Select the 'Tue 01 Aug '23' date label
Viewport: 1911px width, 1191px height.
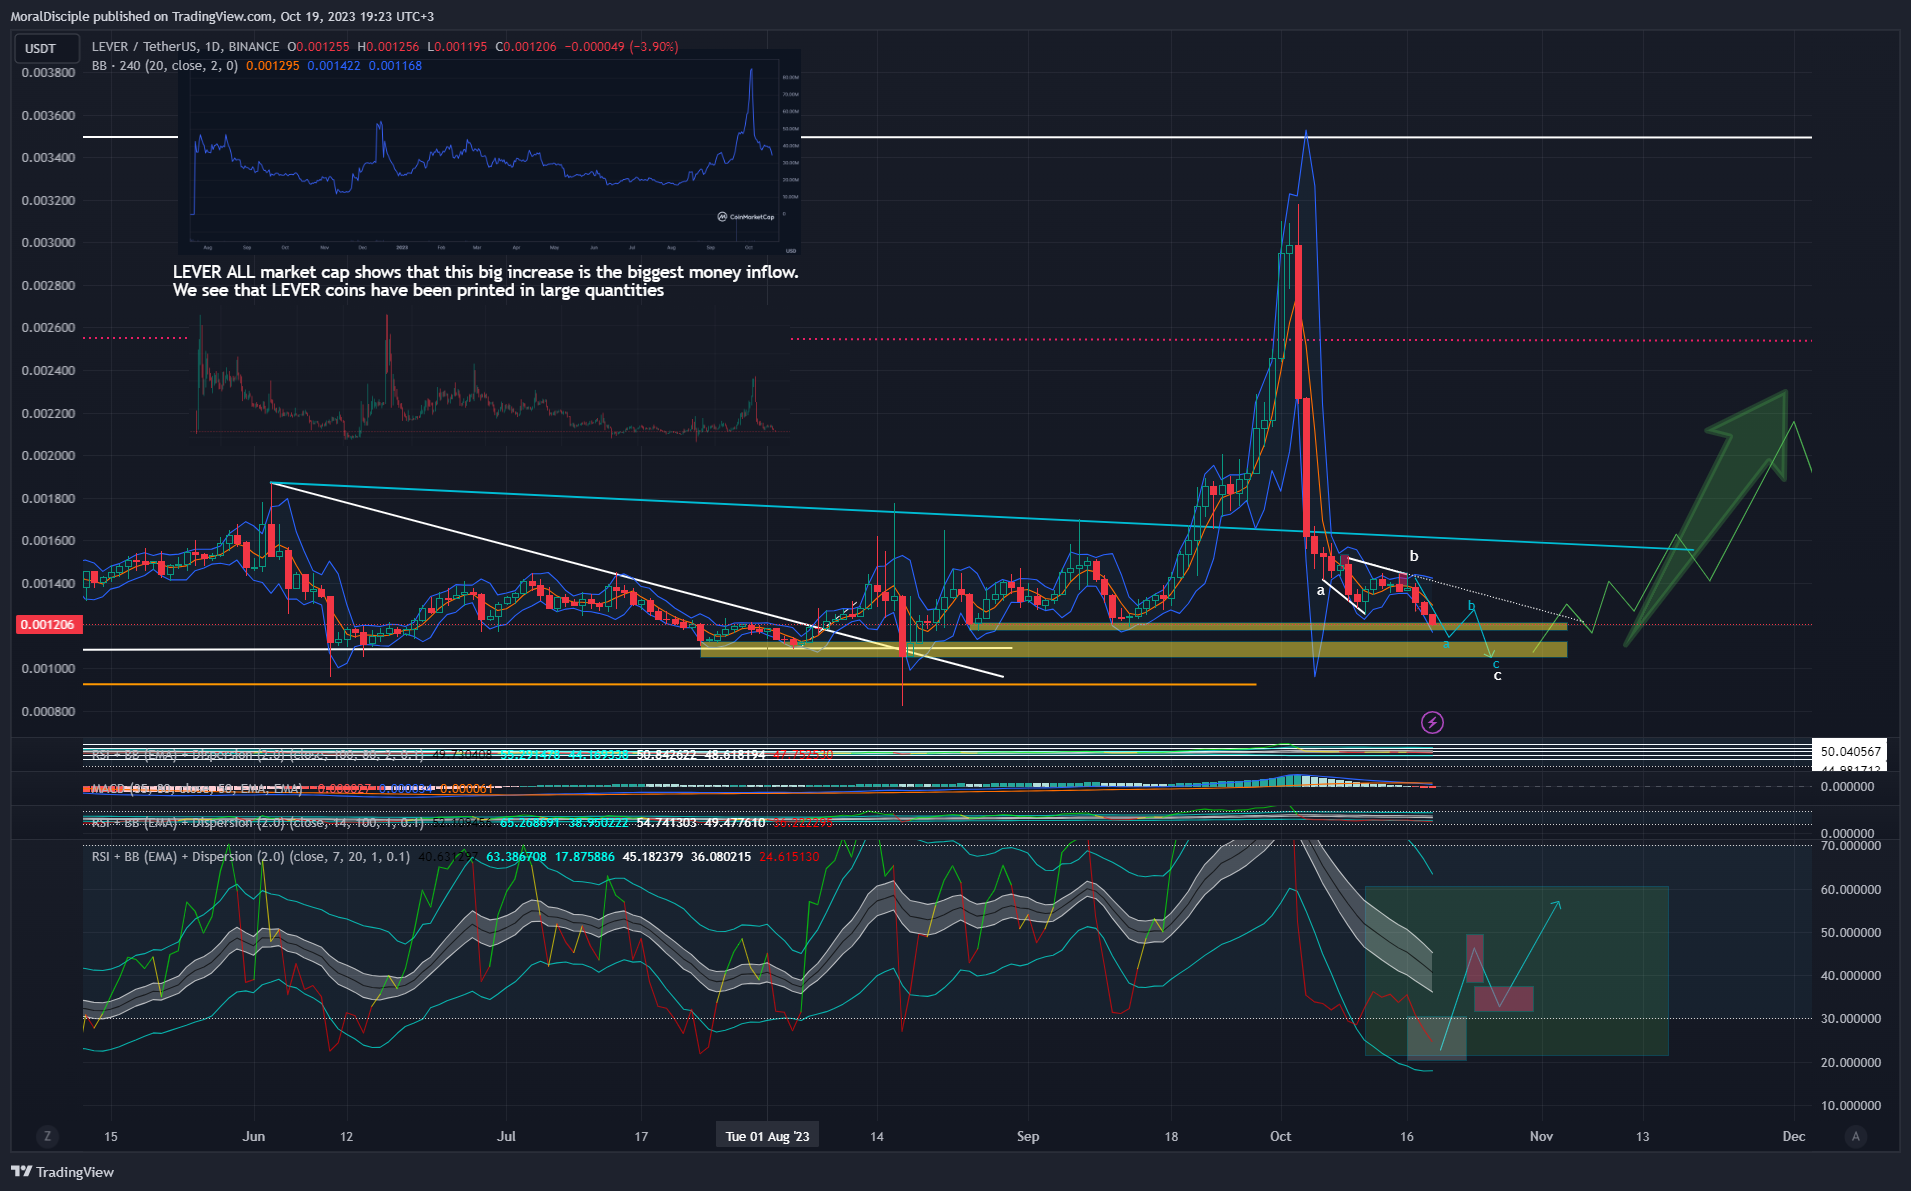[767, 1136]
